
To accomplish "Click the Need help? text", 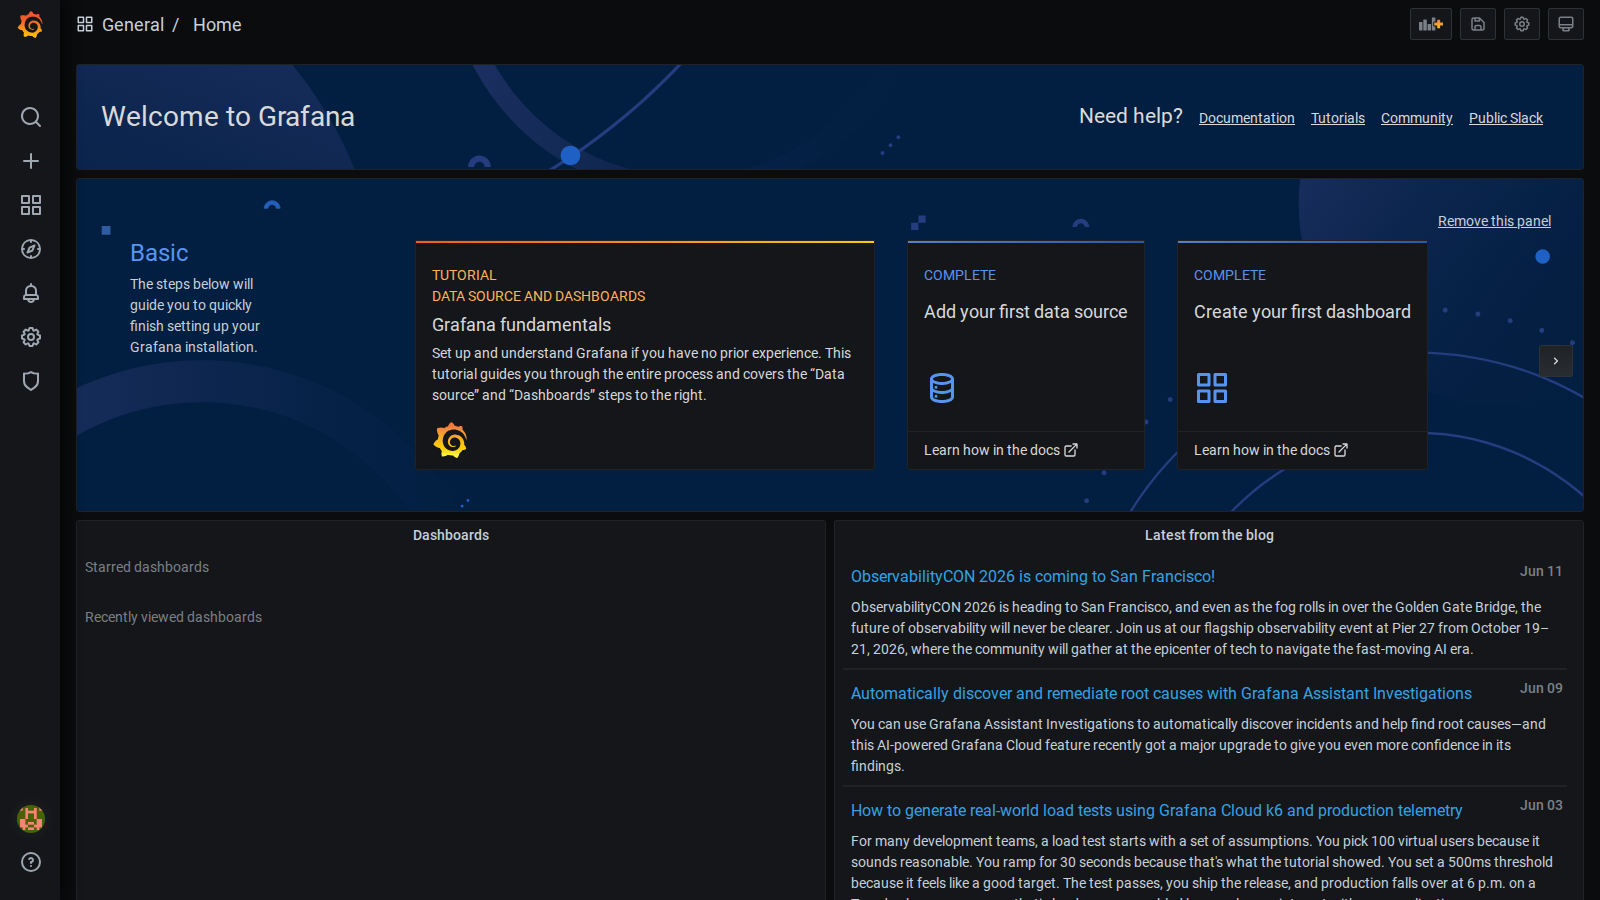I will (1131, 116).
